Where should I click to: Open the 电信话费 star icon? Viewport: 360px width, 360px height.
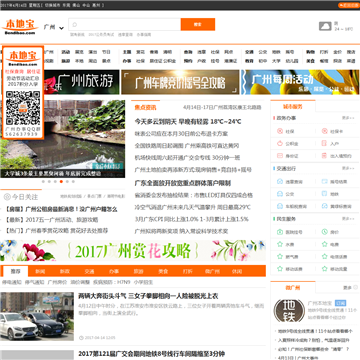tap(324, 257)
